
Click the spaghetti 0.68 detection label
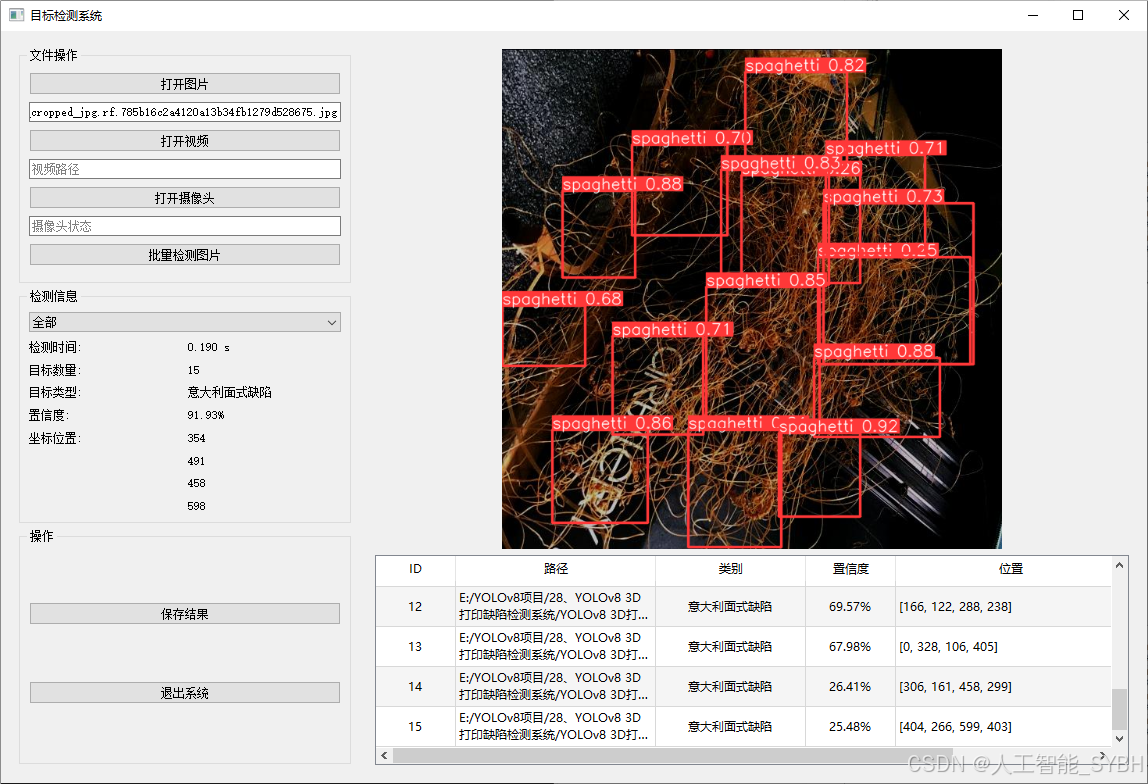pos(562,299)
